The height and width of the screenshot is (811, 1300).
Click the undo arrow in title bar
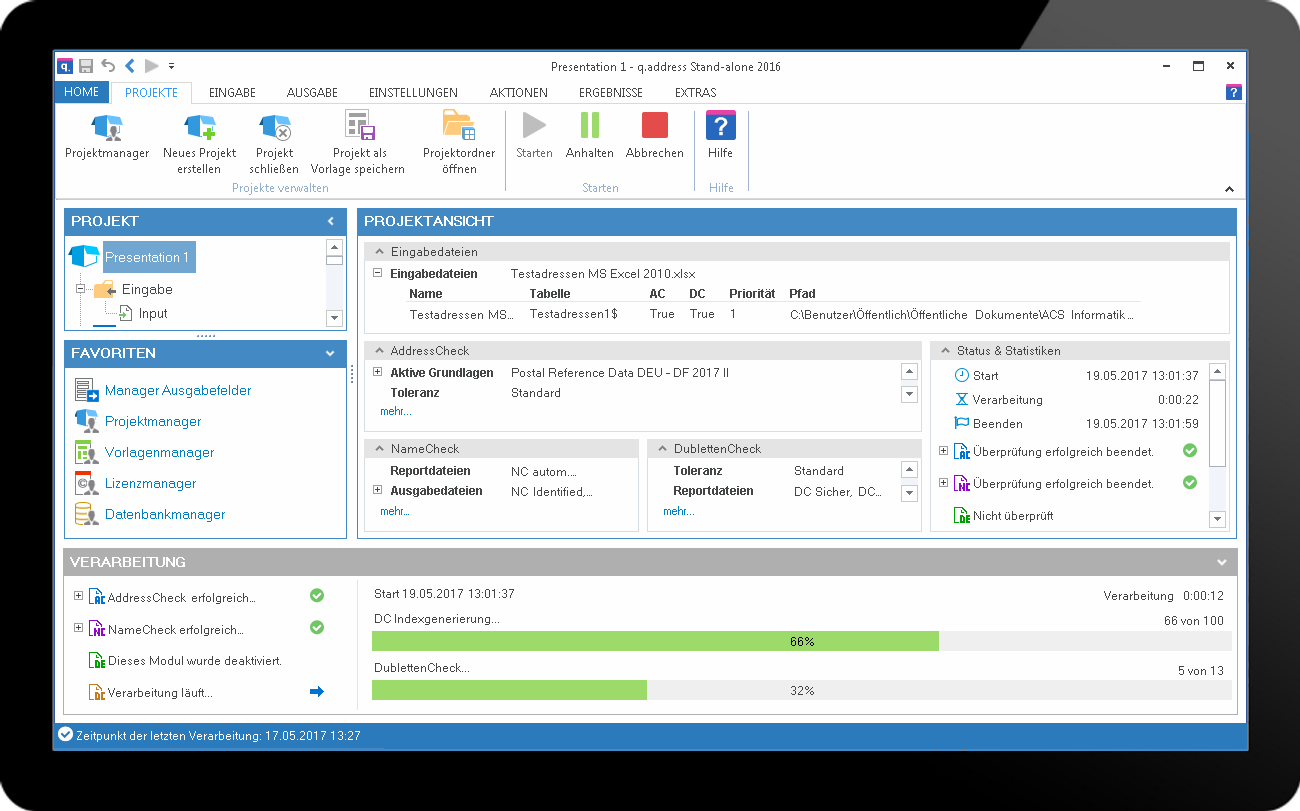108,66
